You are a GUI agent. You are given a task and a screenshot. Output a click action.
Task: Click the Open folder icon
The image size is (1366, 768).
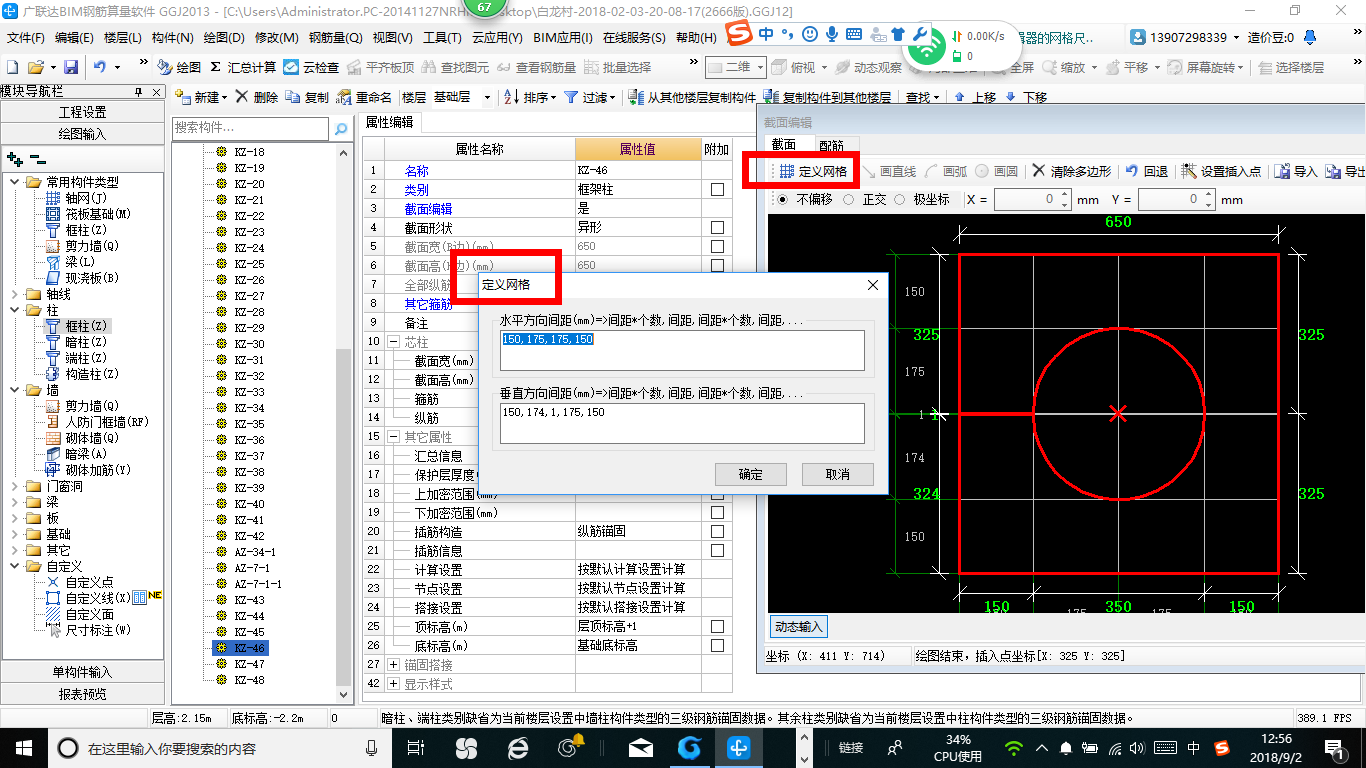tap(35, 67)
